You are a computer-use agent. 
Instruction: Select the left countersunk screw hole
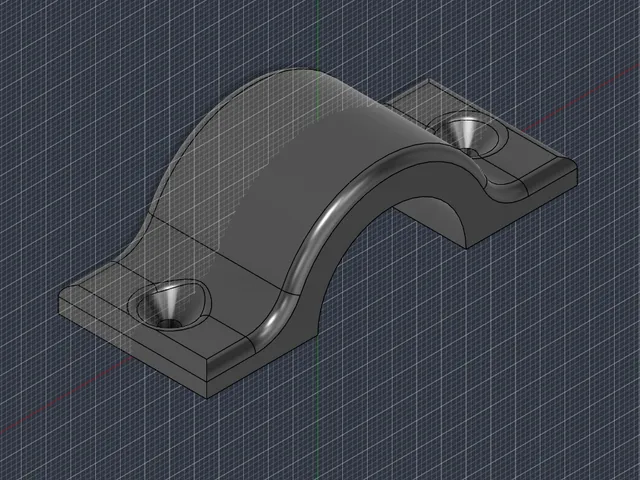170,304
